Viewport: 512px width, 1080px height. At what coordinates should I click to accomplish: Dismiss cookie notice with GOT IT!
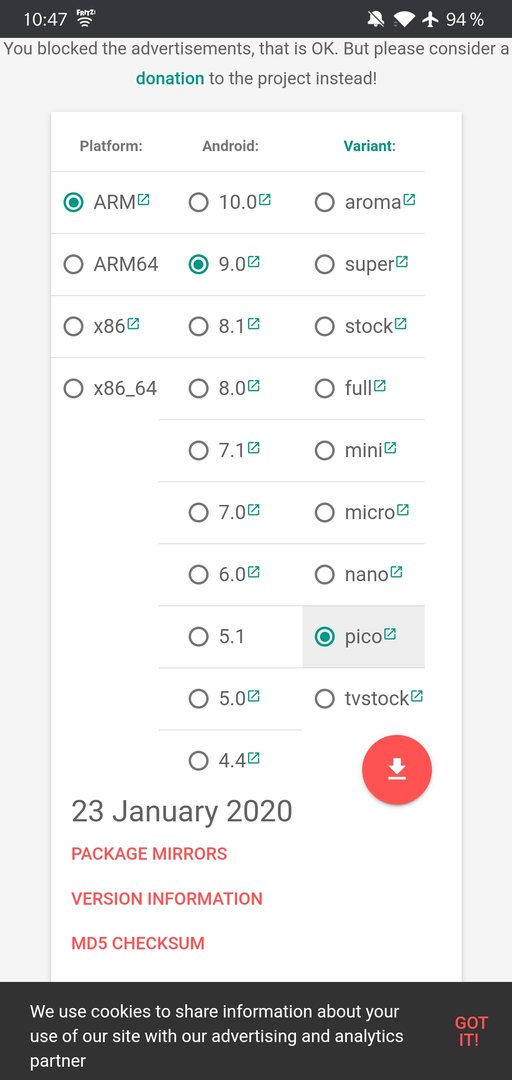(471, 1031)
